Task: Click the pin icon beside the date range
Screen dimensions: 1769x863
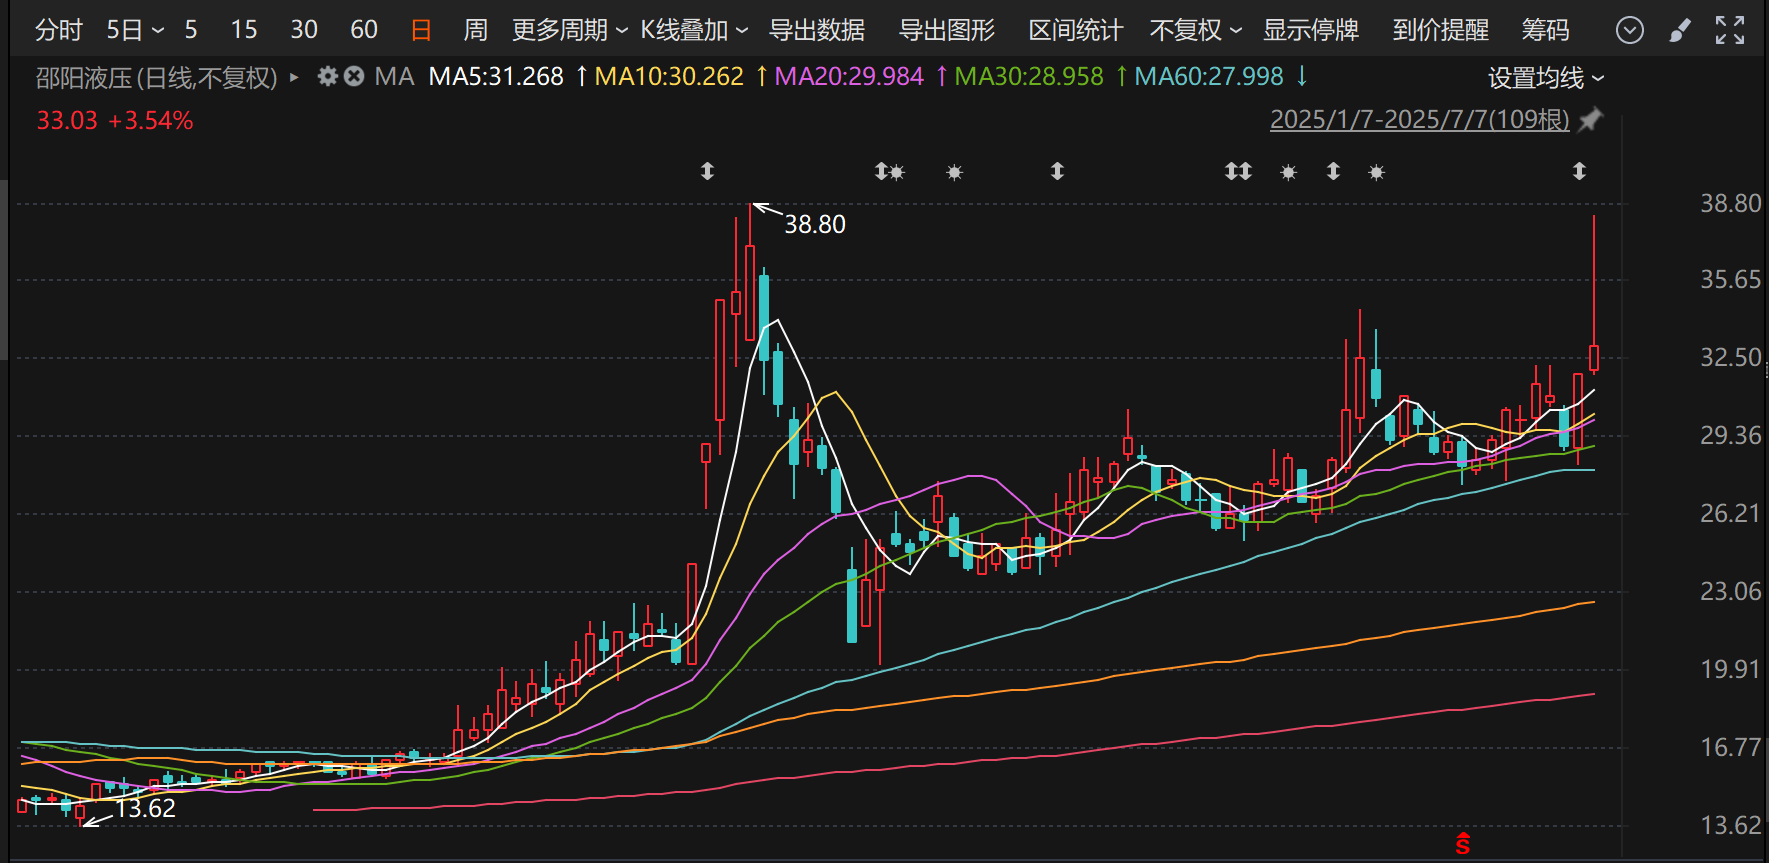Action: [1590, 120]
